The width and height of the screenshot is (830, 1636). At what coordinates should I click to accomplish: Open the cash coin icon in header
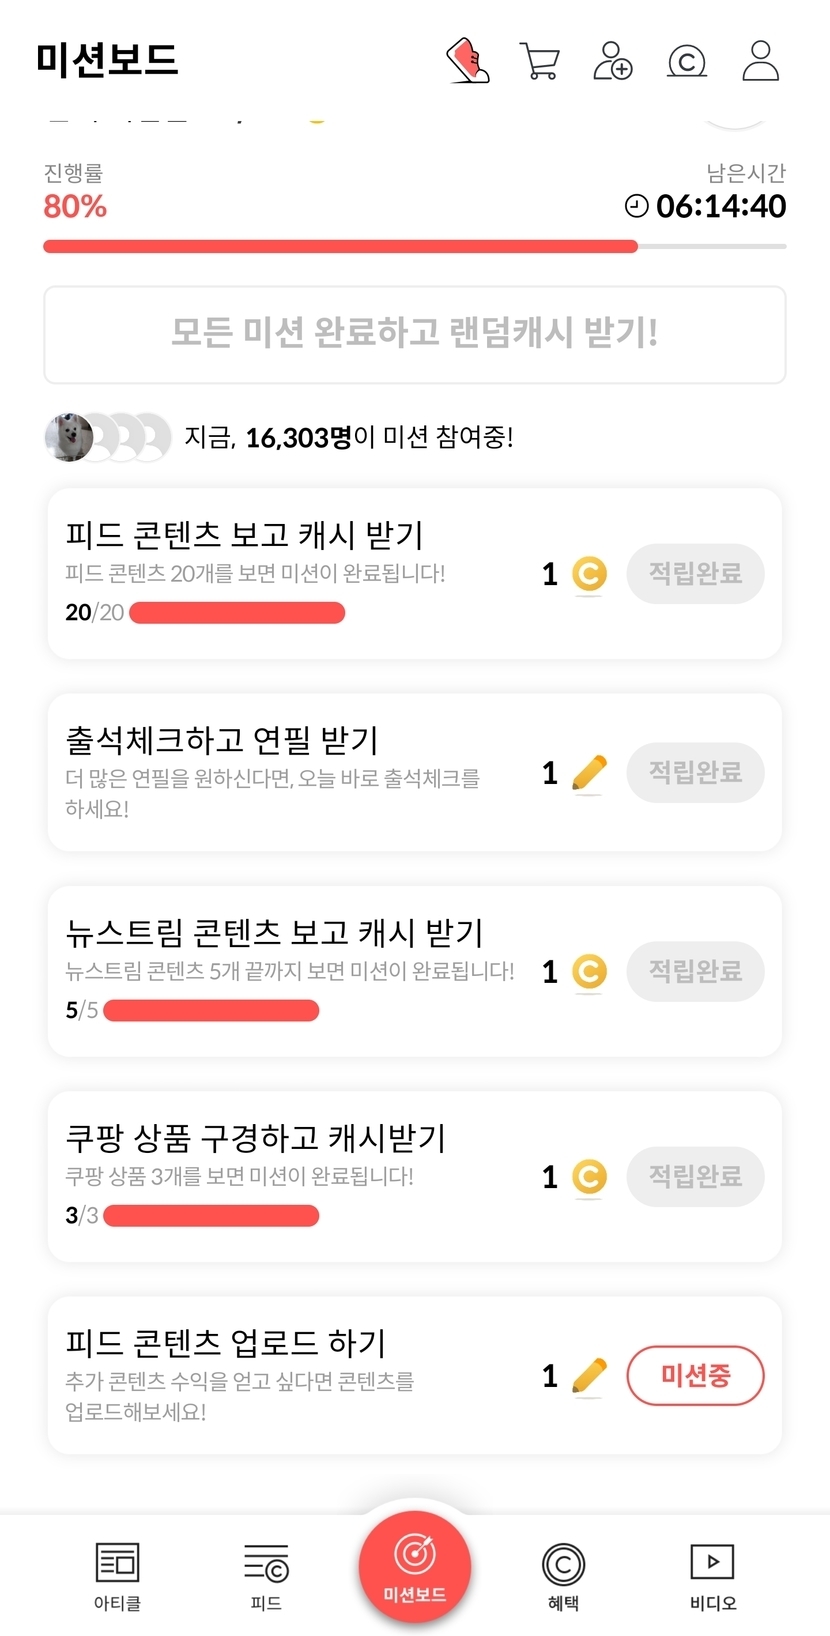click(x=686, y=62)
